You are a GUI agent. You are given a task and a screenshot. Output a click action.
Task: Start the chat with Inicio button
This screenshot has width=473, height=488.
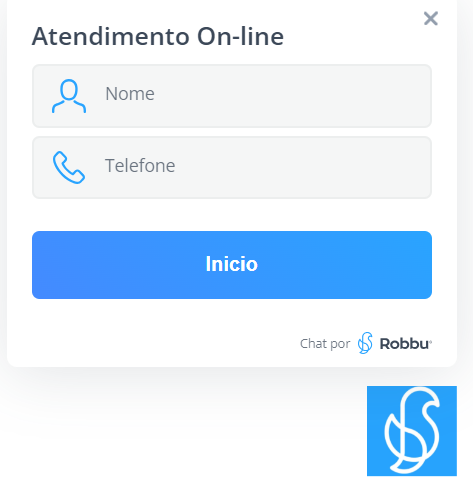232,265
